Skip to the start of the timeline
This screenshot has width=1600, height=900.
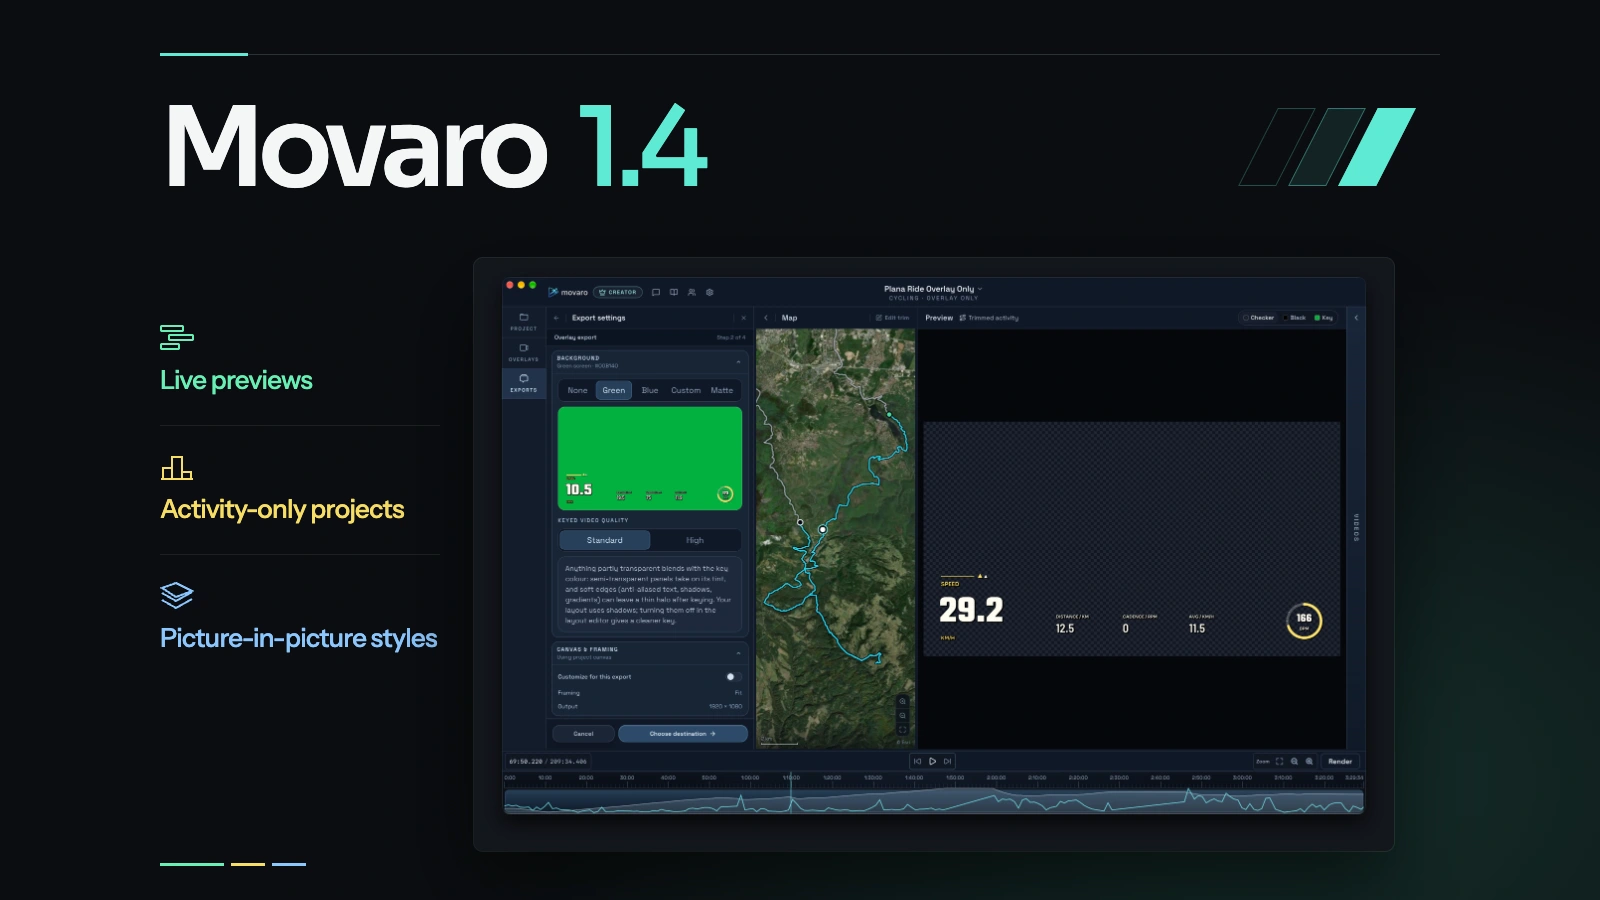(917, 761)
